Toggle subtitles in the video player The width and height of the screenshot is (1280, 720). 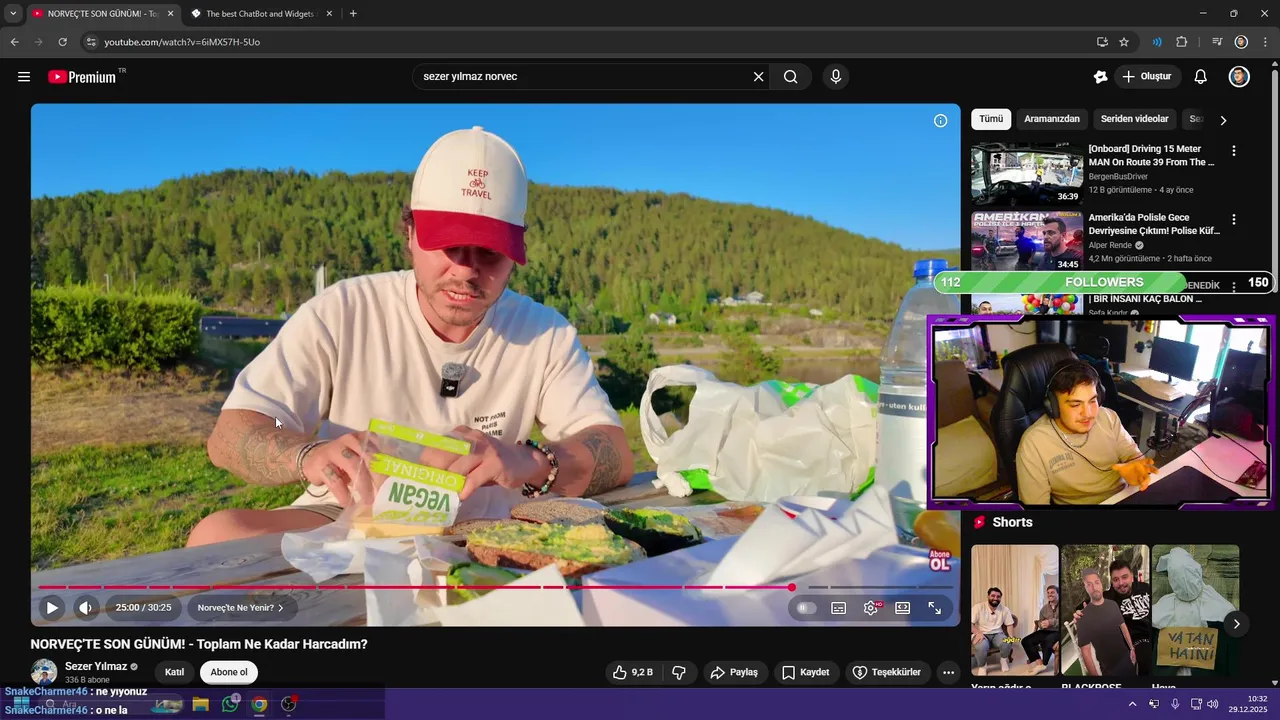(x=838, y=607)
